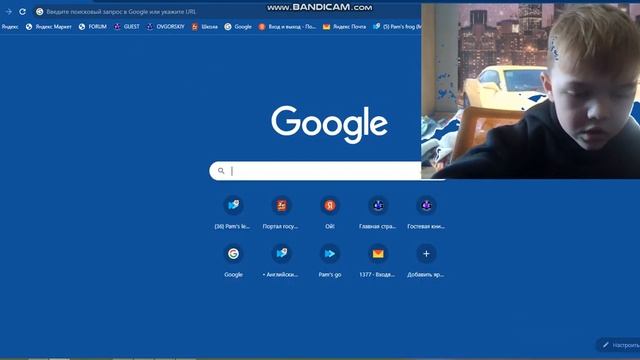Open the GUEST bookmark
640x360 pixels.
(127, 27)
